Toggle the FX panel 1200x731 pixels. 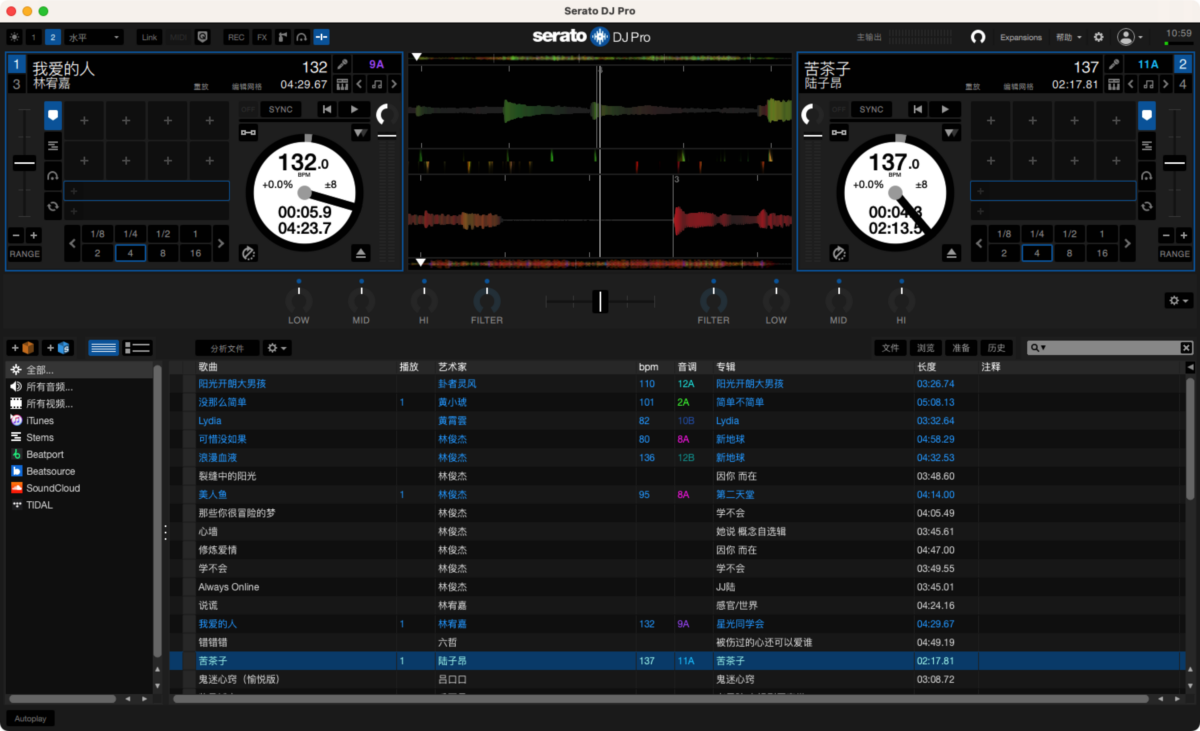point(262,37)
